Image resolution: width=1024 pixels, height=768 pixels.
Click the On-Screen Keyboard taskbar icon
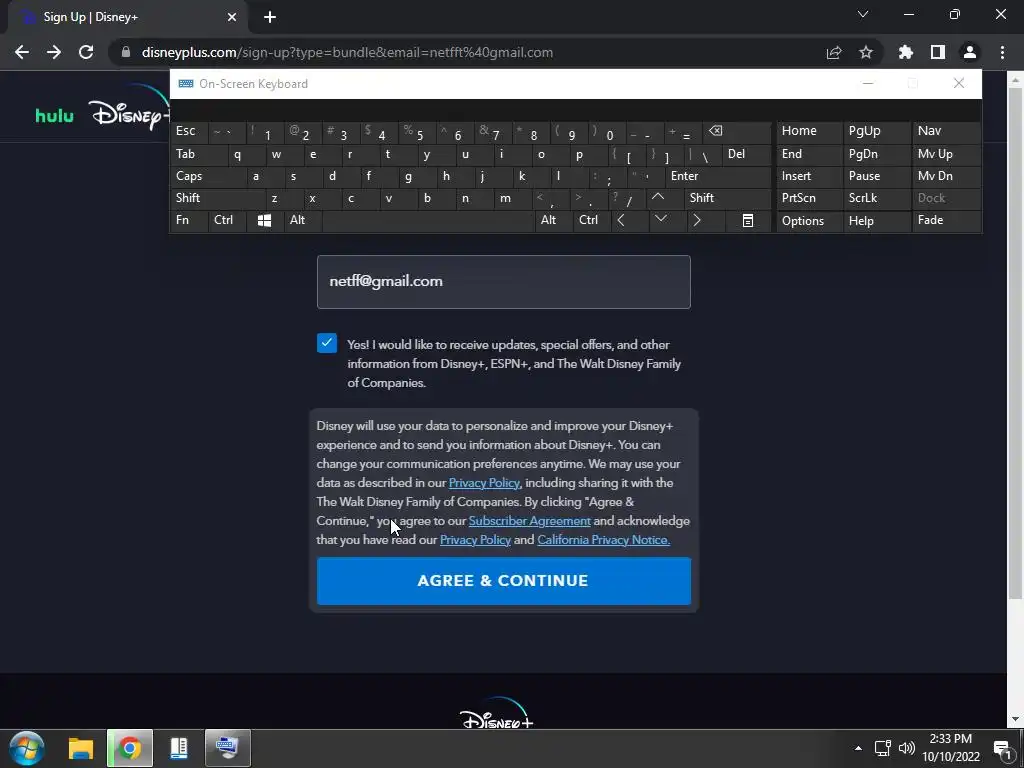click(x=227, y=748)
